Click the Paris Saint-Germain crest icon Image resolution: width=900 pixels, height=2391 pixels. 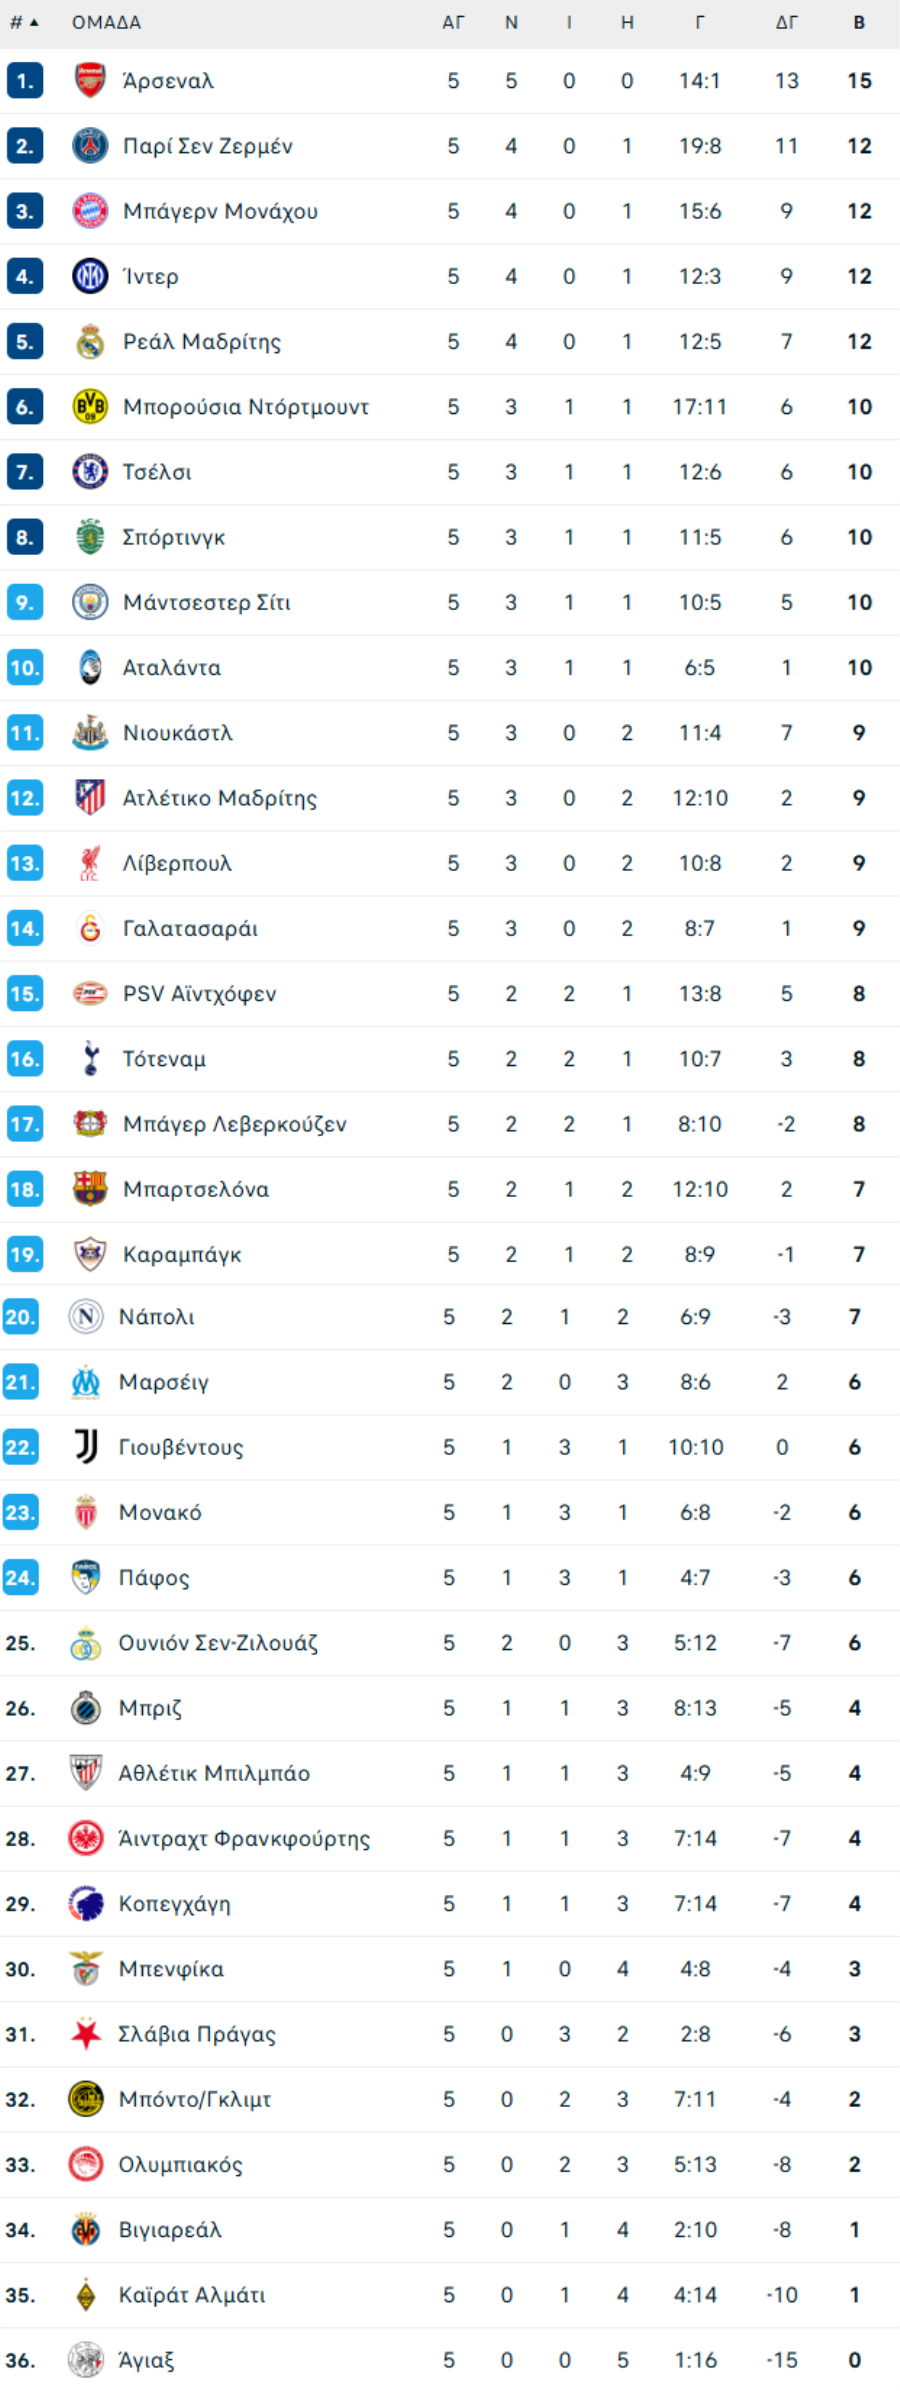pos(90,146)
